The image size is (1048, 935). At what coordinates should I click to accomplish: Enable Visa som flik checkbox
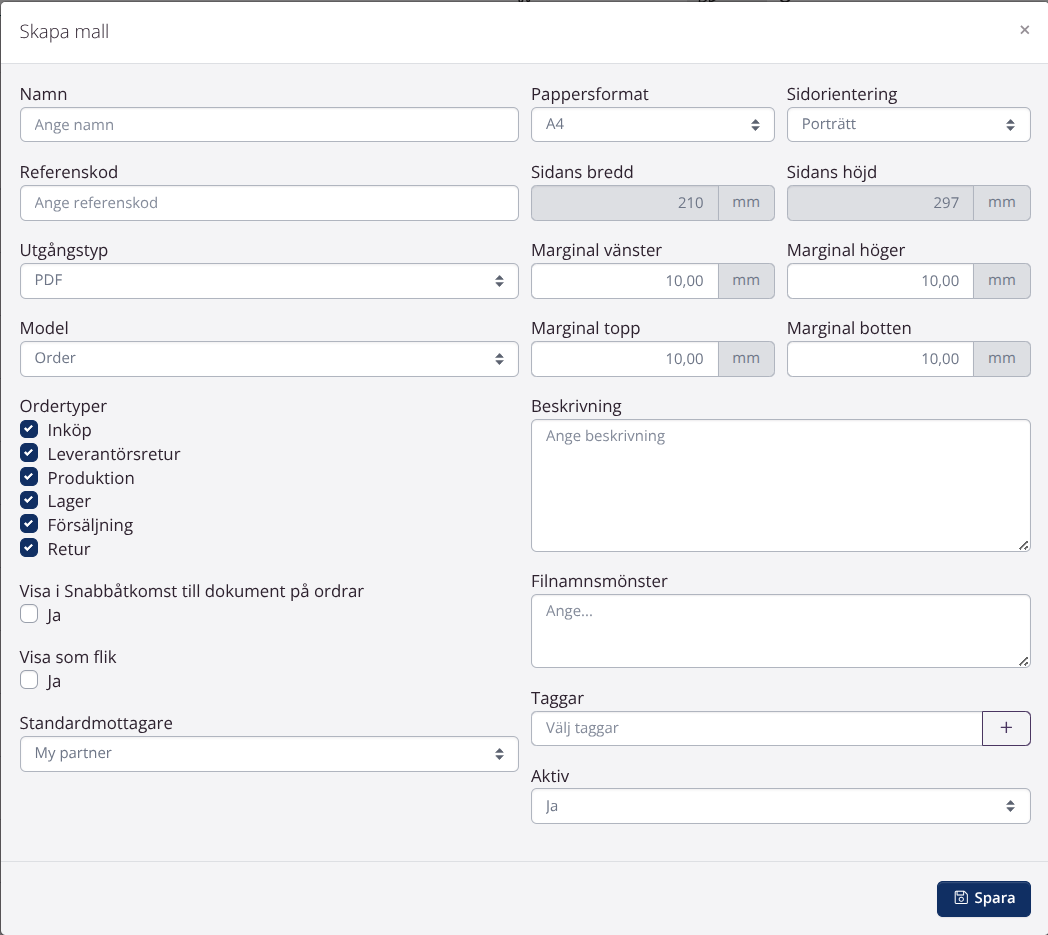pyautogui.click(x=29, y=681)
